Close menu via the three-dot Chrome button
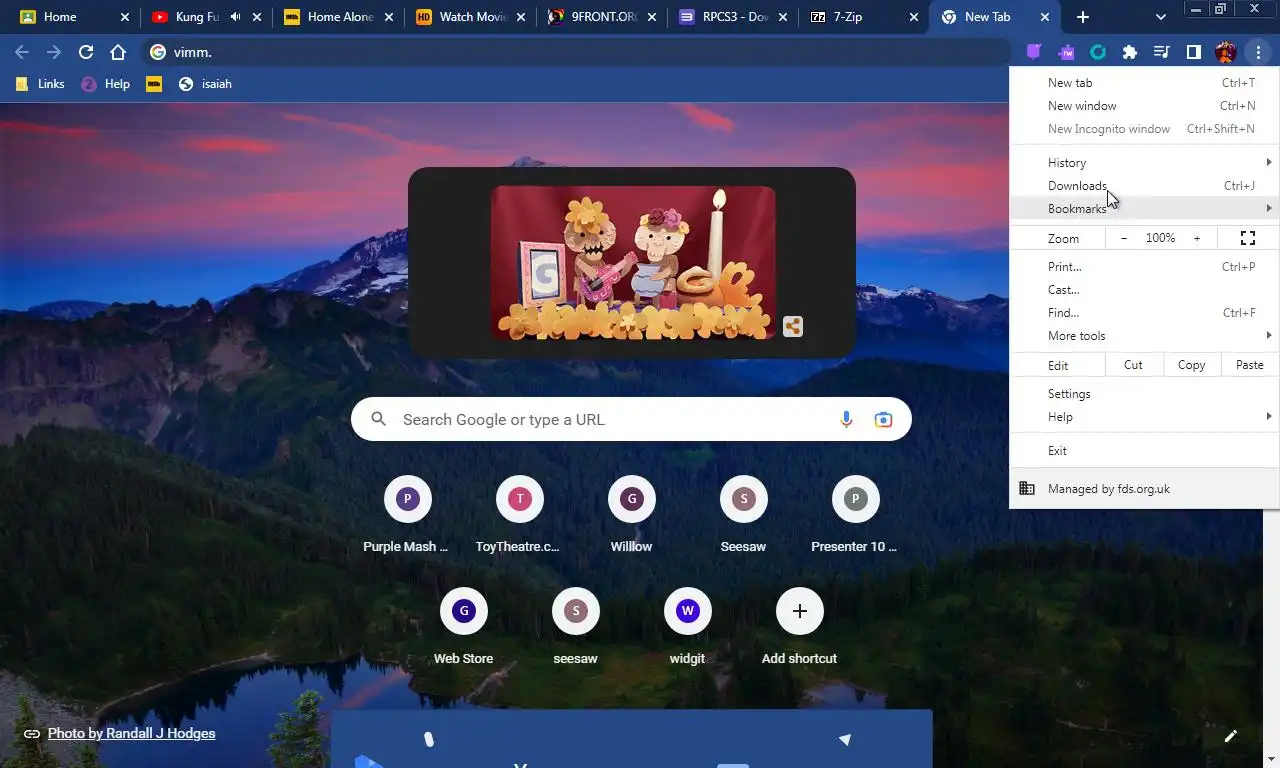The width and height of the screenshot is (1280, 768). (1258, 52)
